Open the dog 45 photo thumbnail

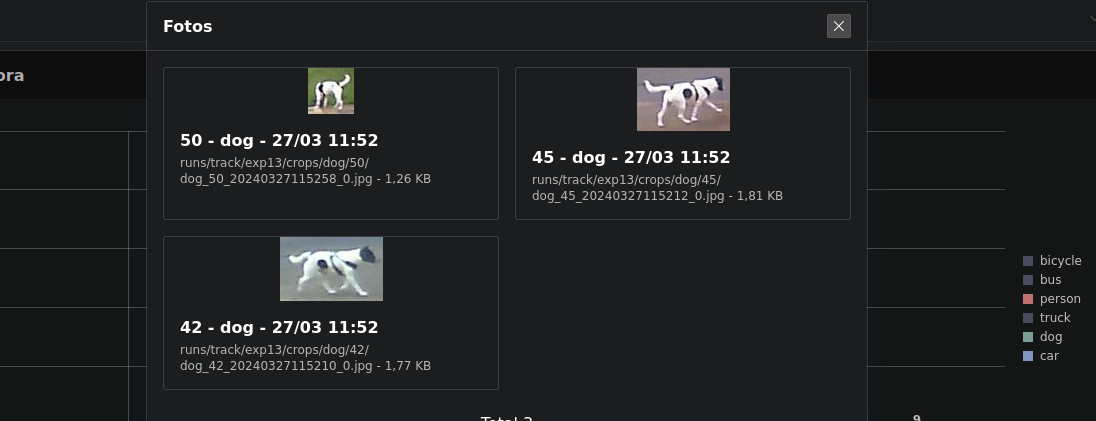683,99
